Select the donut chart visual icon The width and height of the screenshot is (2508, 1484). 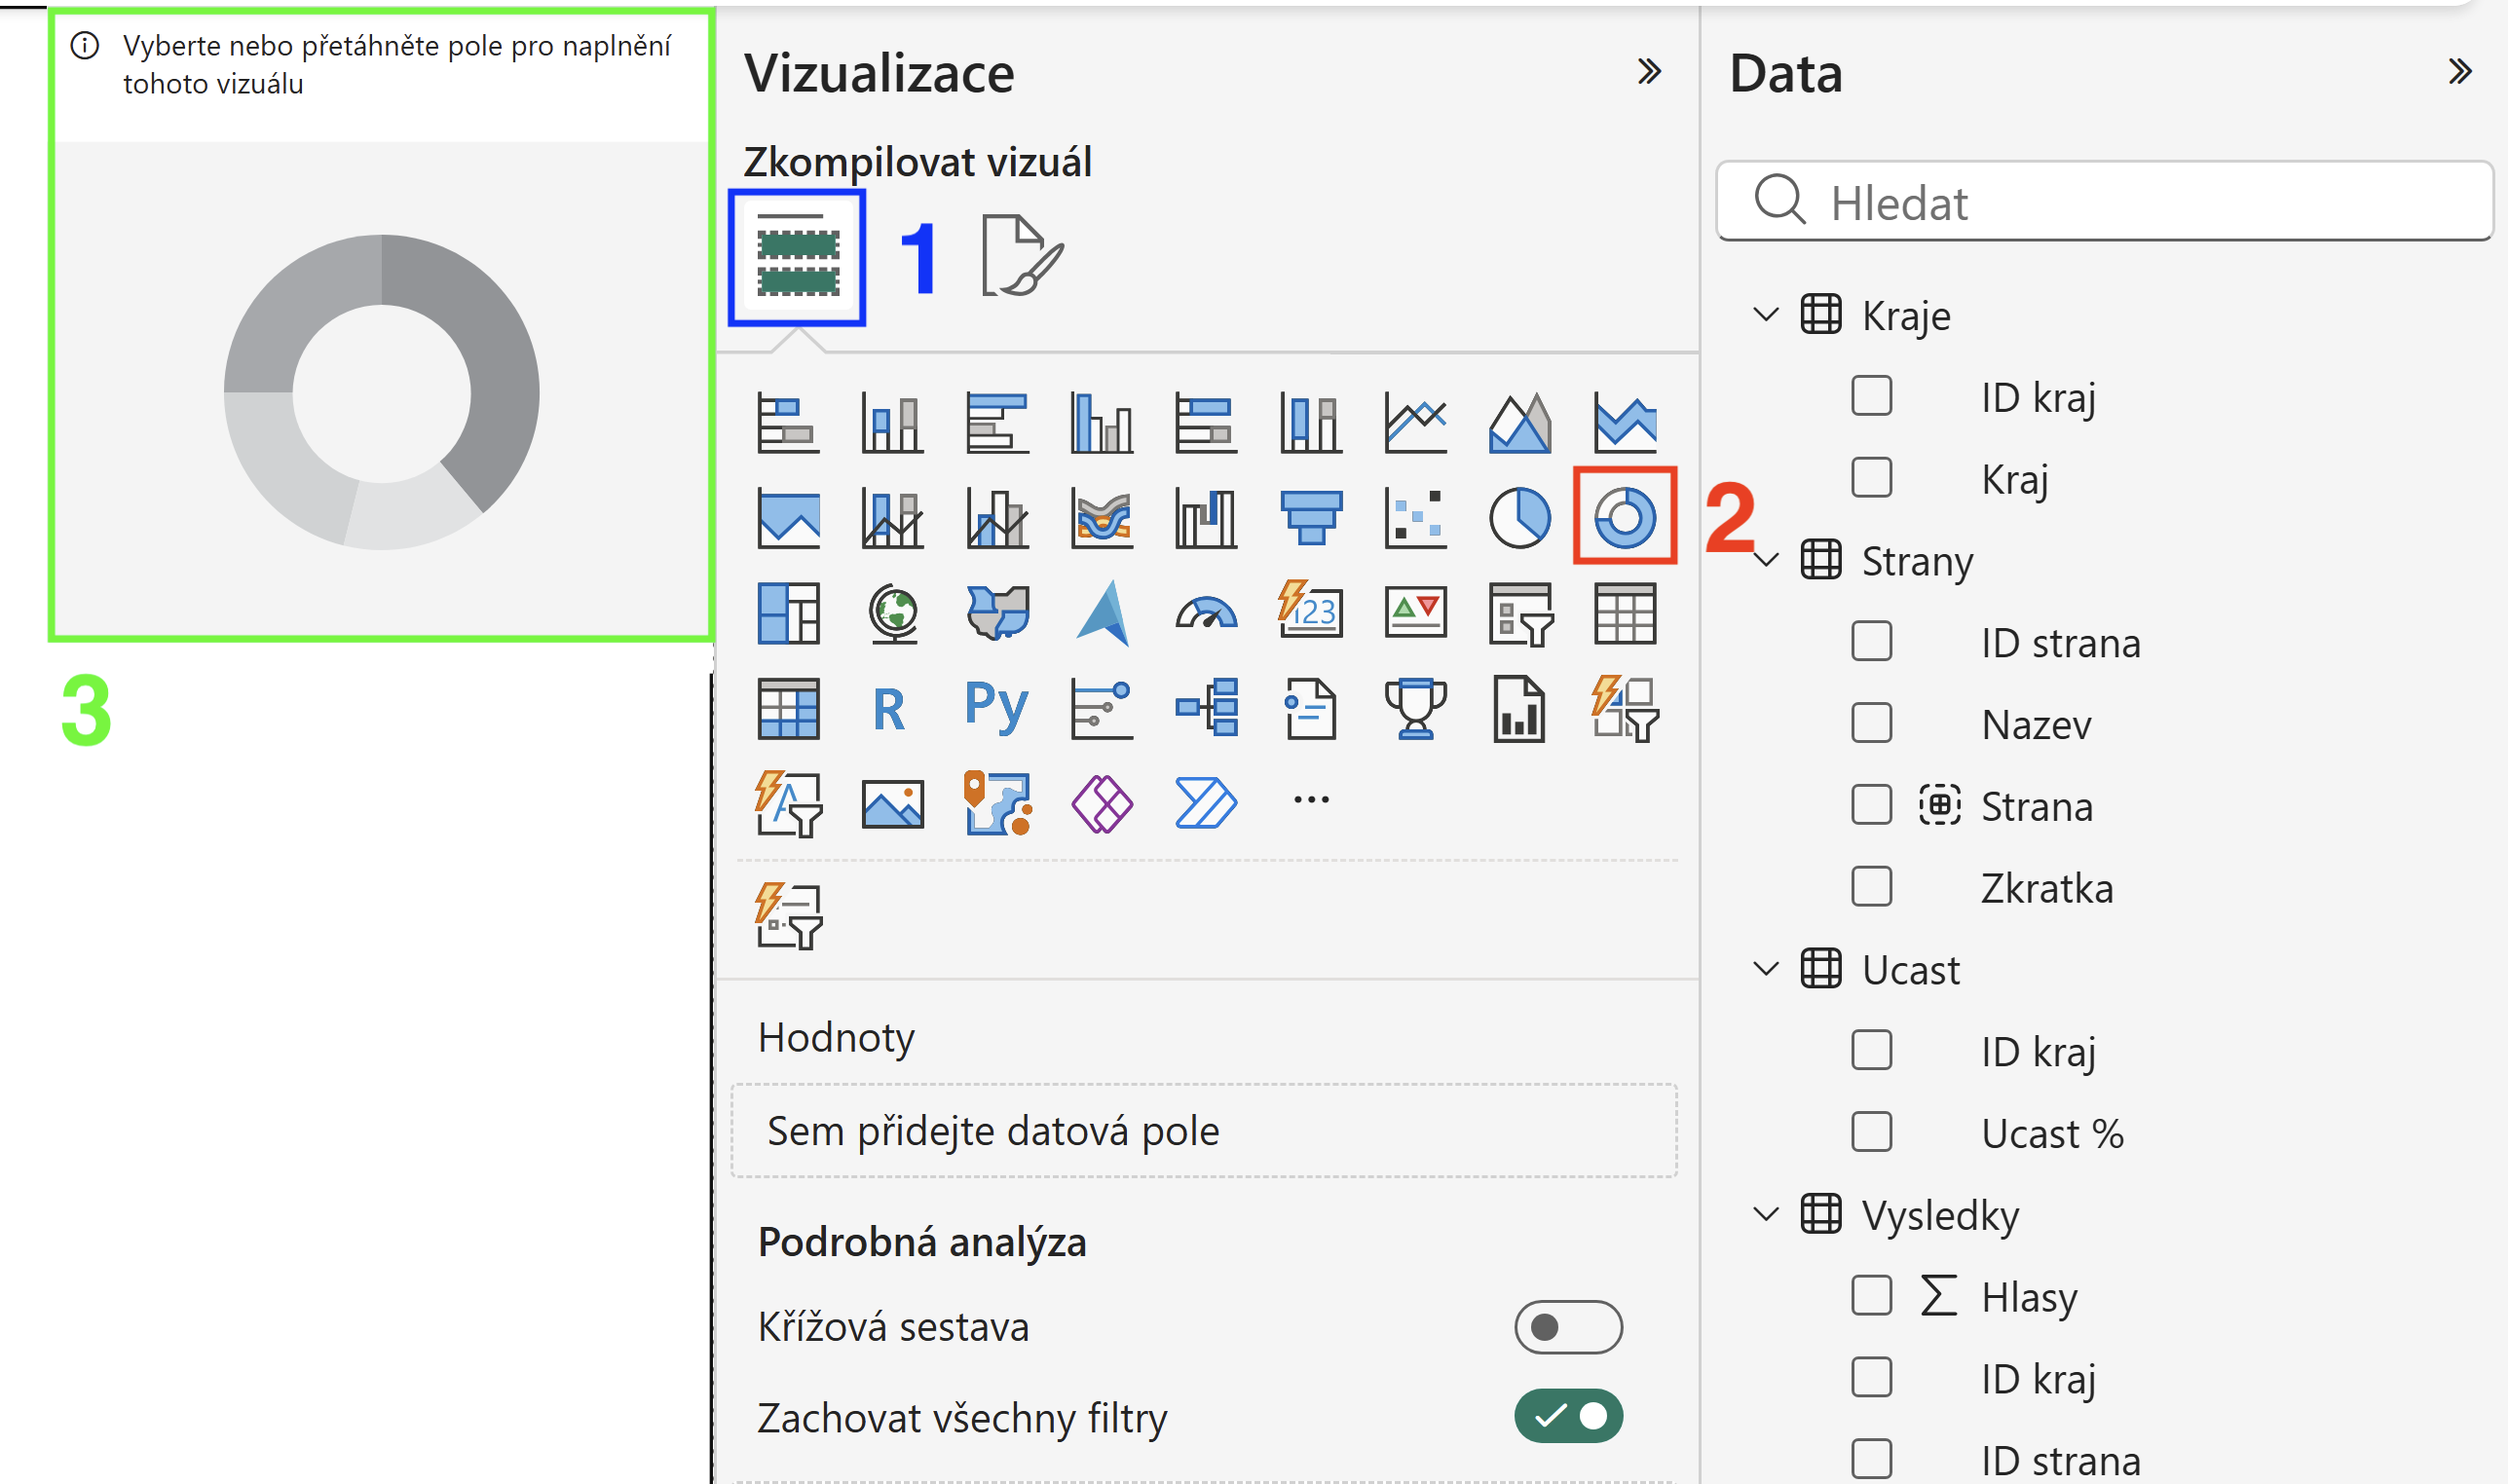[1624, 517]
